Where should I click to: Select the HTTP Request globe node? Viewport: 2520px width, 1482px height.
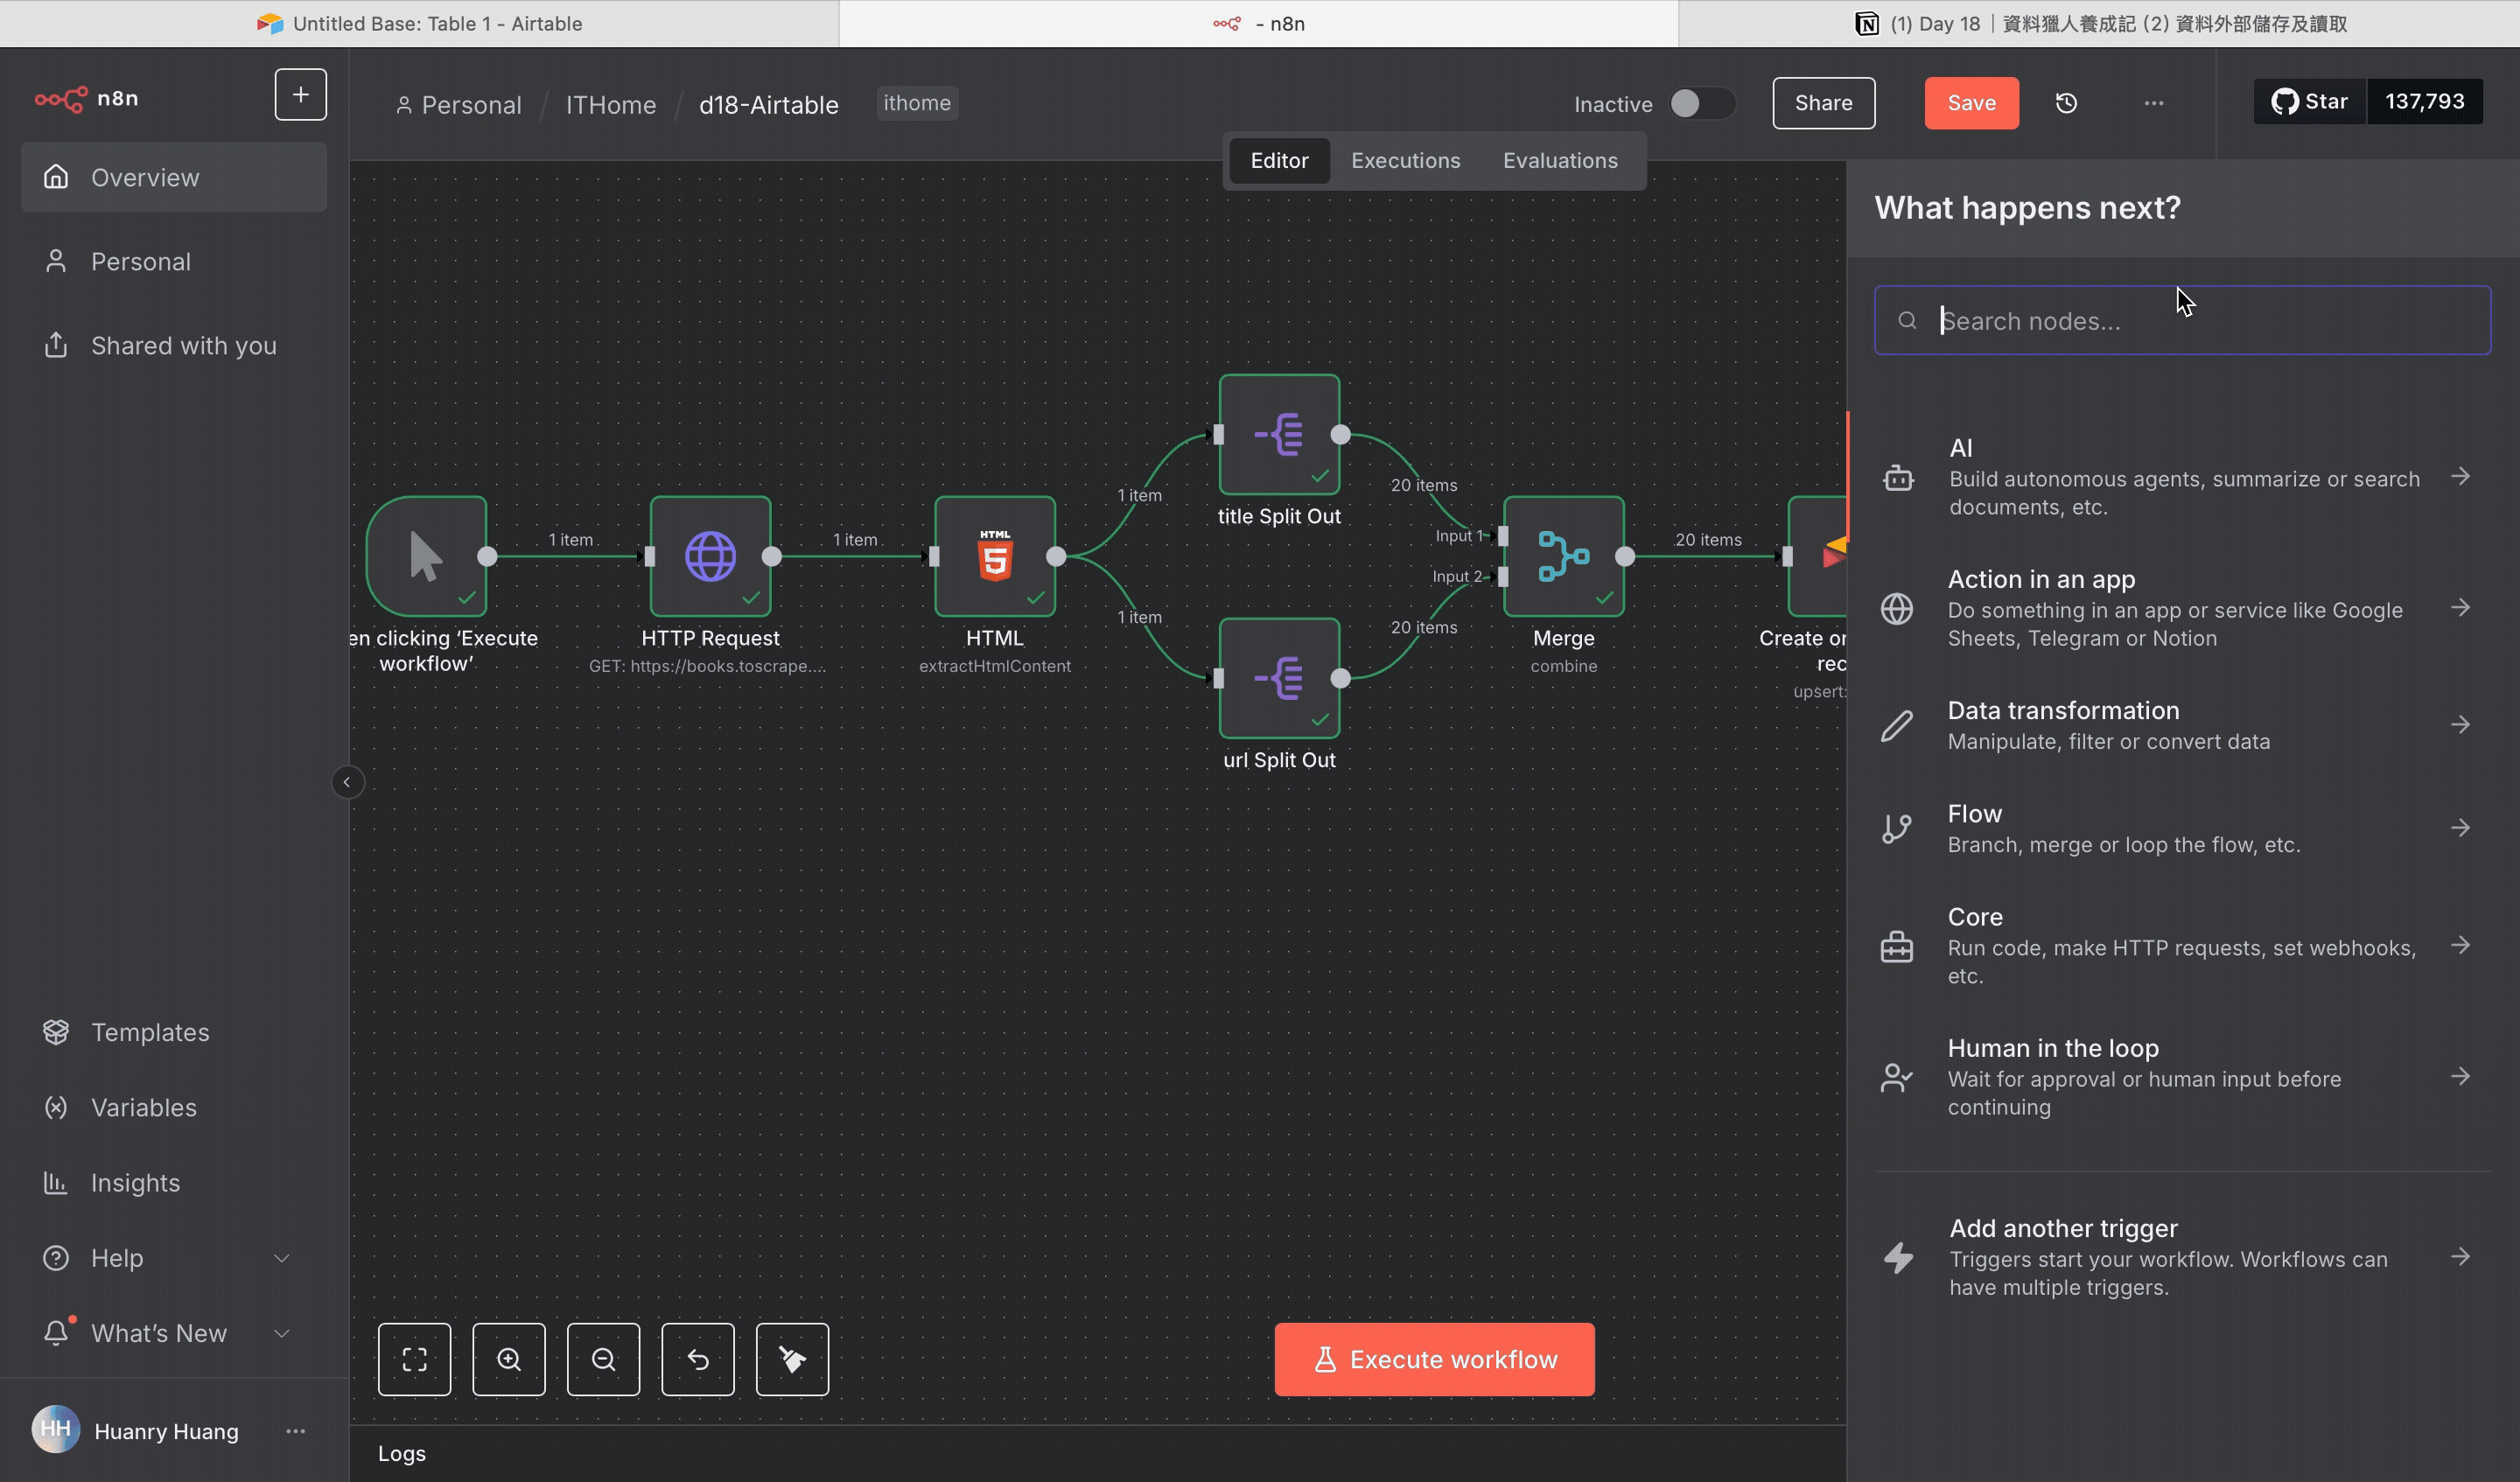(x=710, y=556)
